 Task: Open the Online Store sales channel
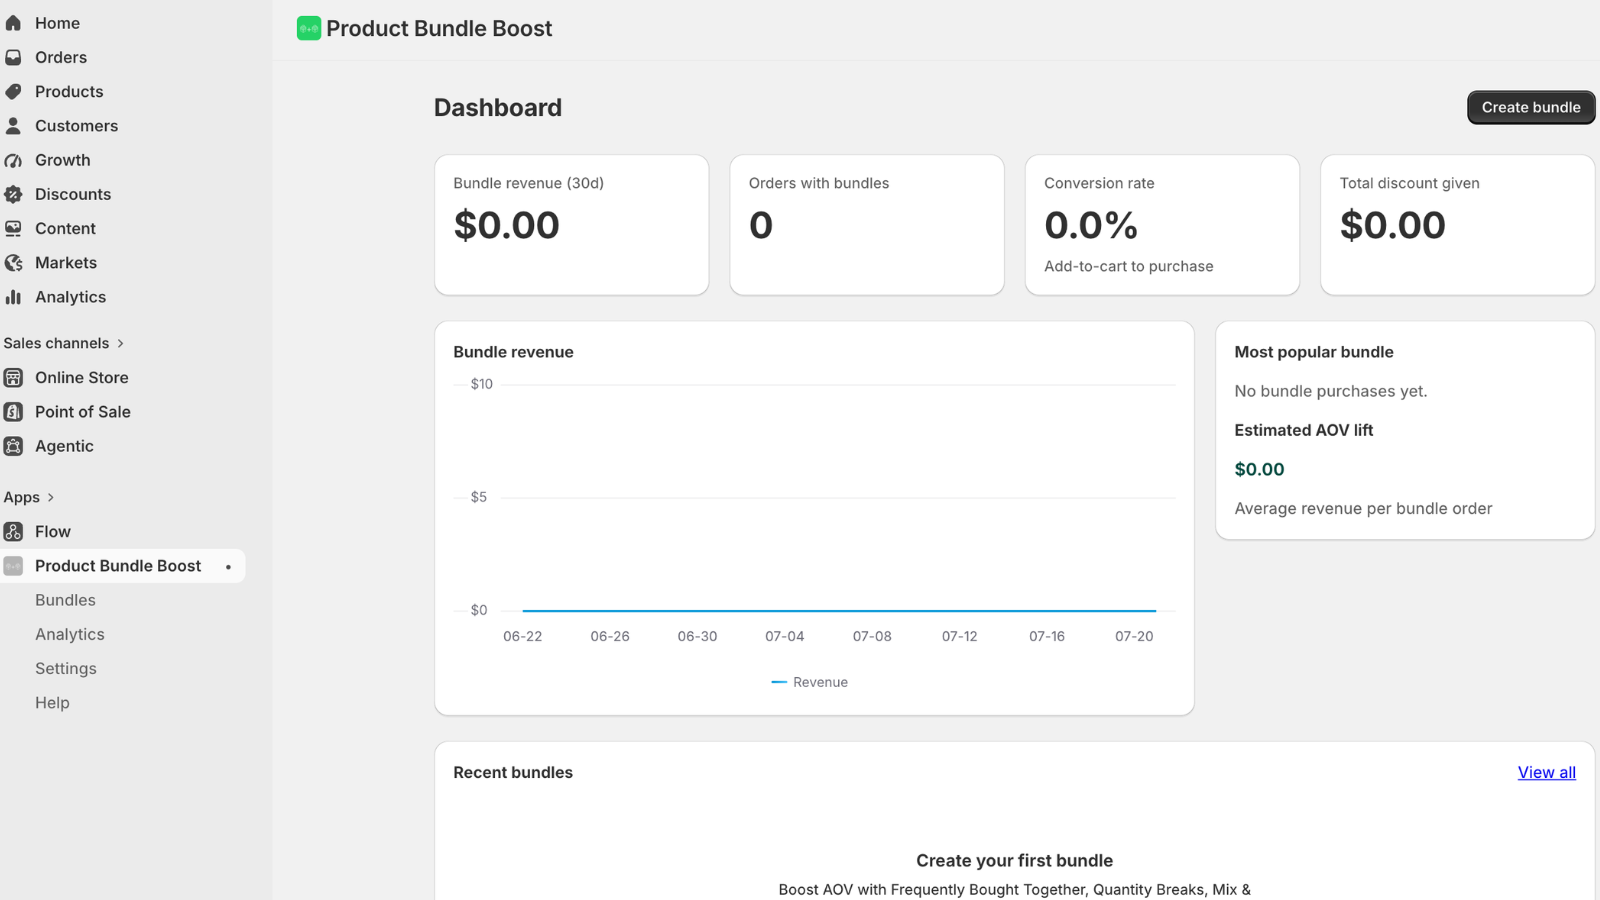point(82,377)
